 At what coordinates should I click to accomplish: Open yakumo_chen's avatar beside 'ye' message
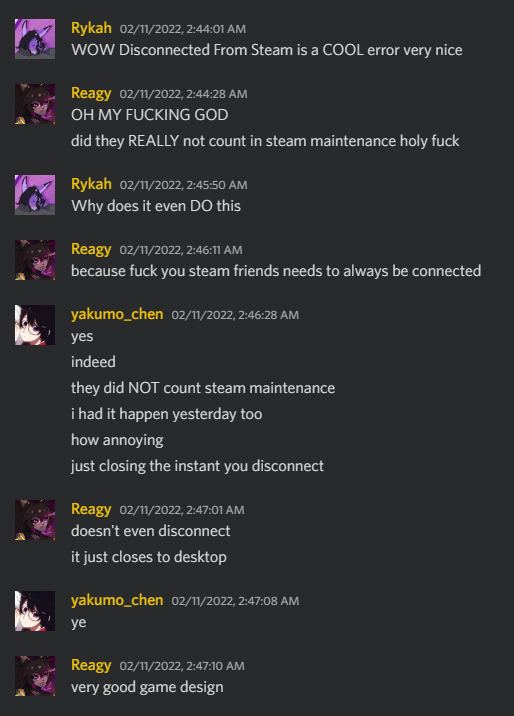pyautogui.click(x=35, y=611)
